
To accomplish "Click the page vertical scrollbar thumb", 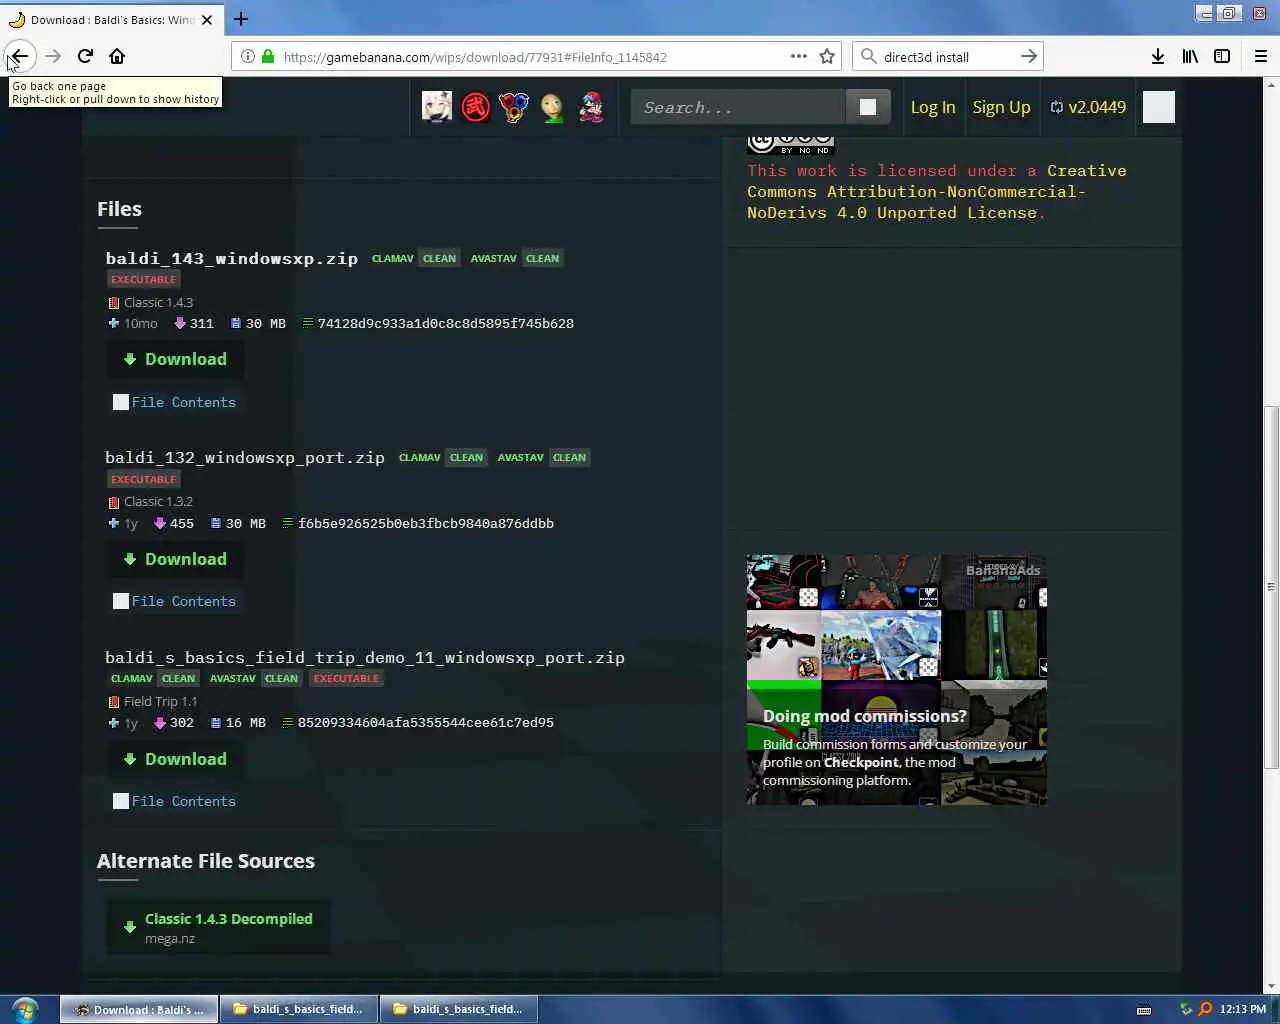I will click(x=1271, y=587).
